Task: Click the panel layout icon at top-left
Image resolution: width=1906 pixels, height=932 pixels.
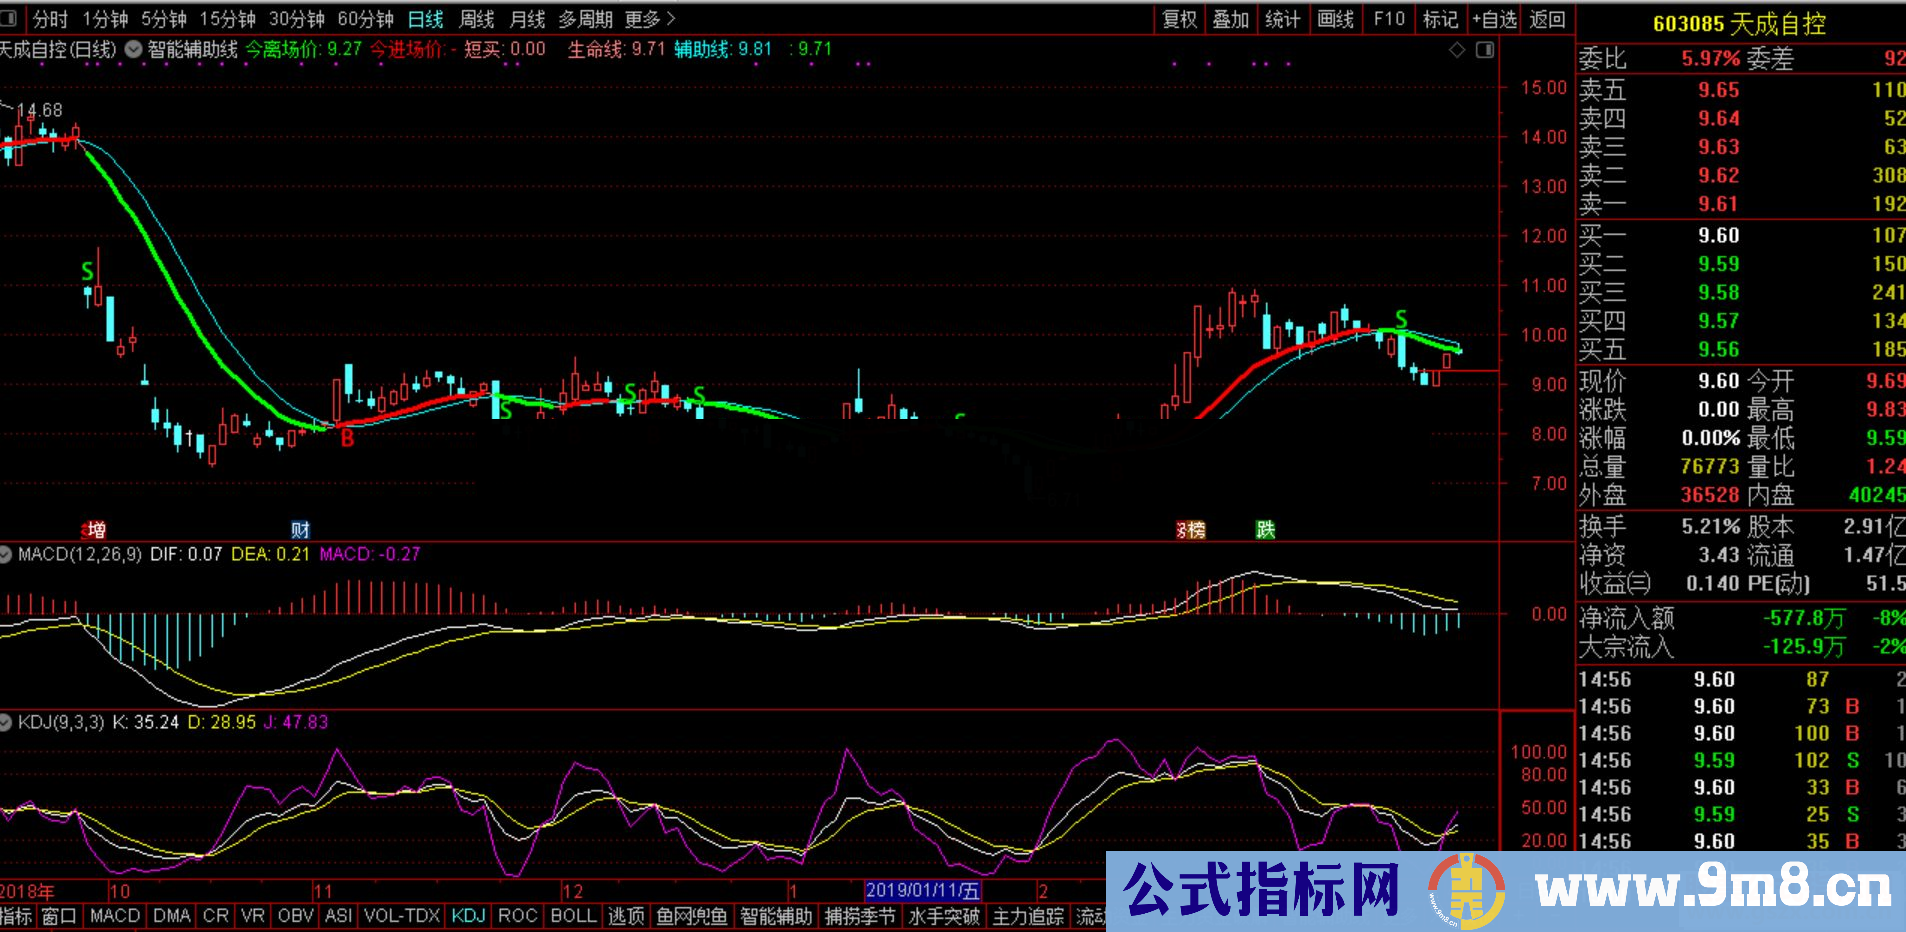Action: point(12,19)
